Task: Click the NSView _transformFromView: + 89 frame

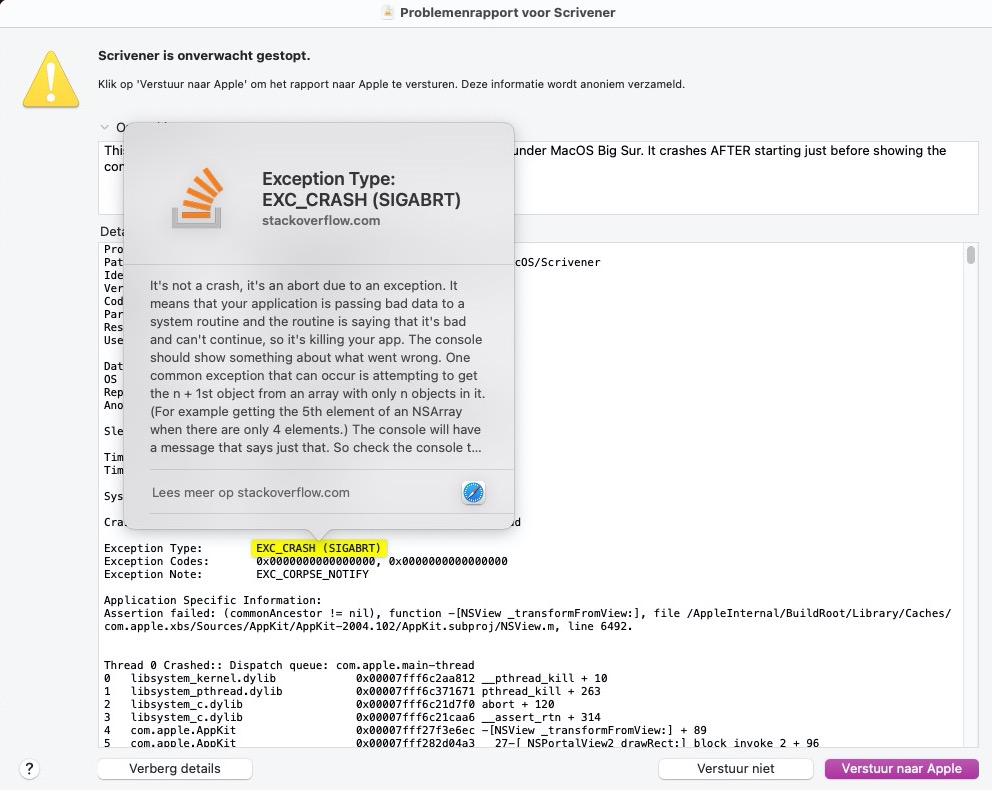Action: pos(406,730)
